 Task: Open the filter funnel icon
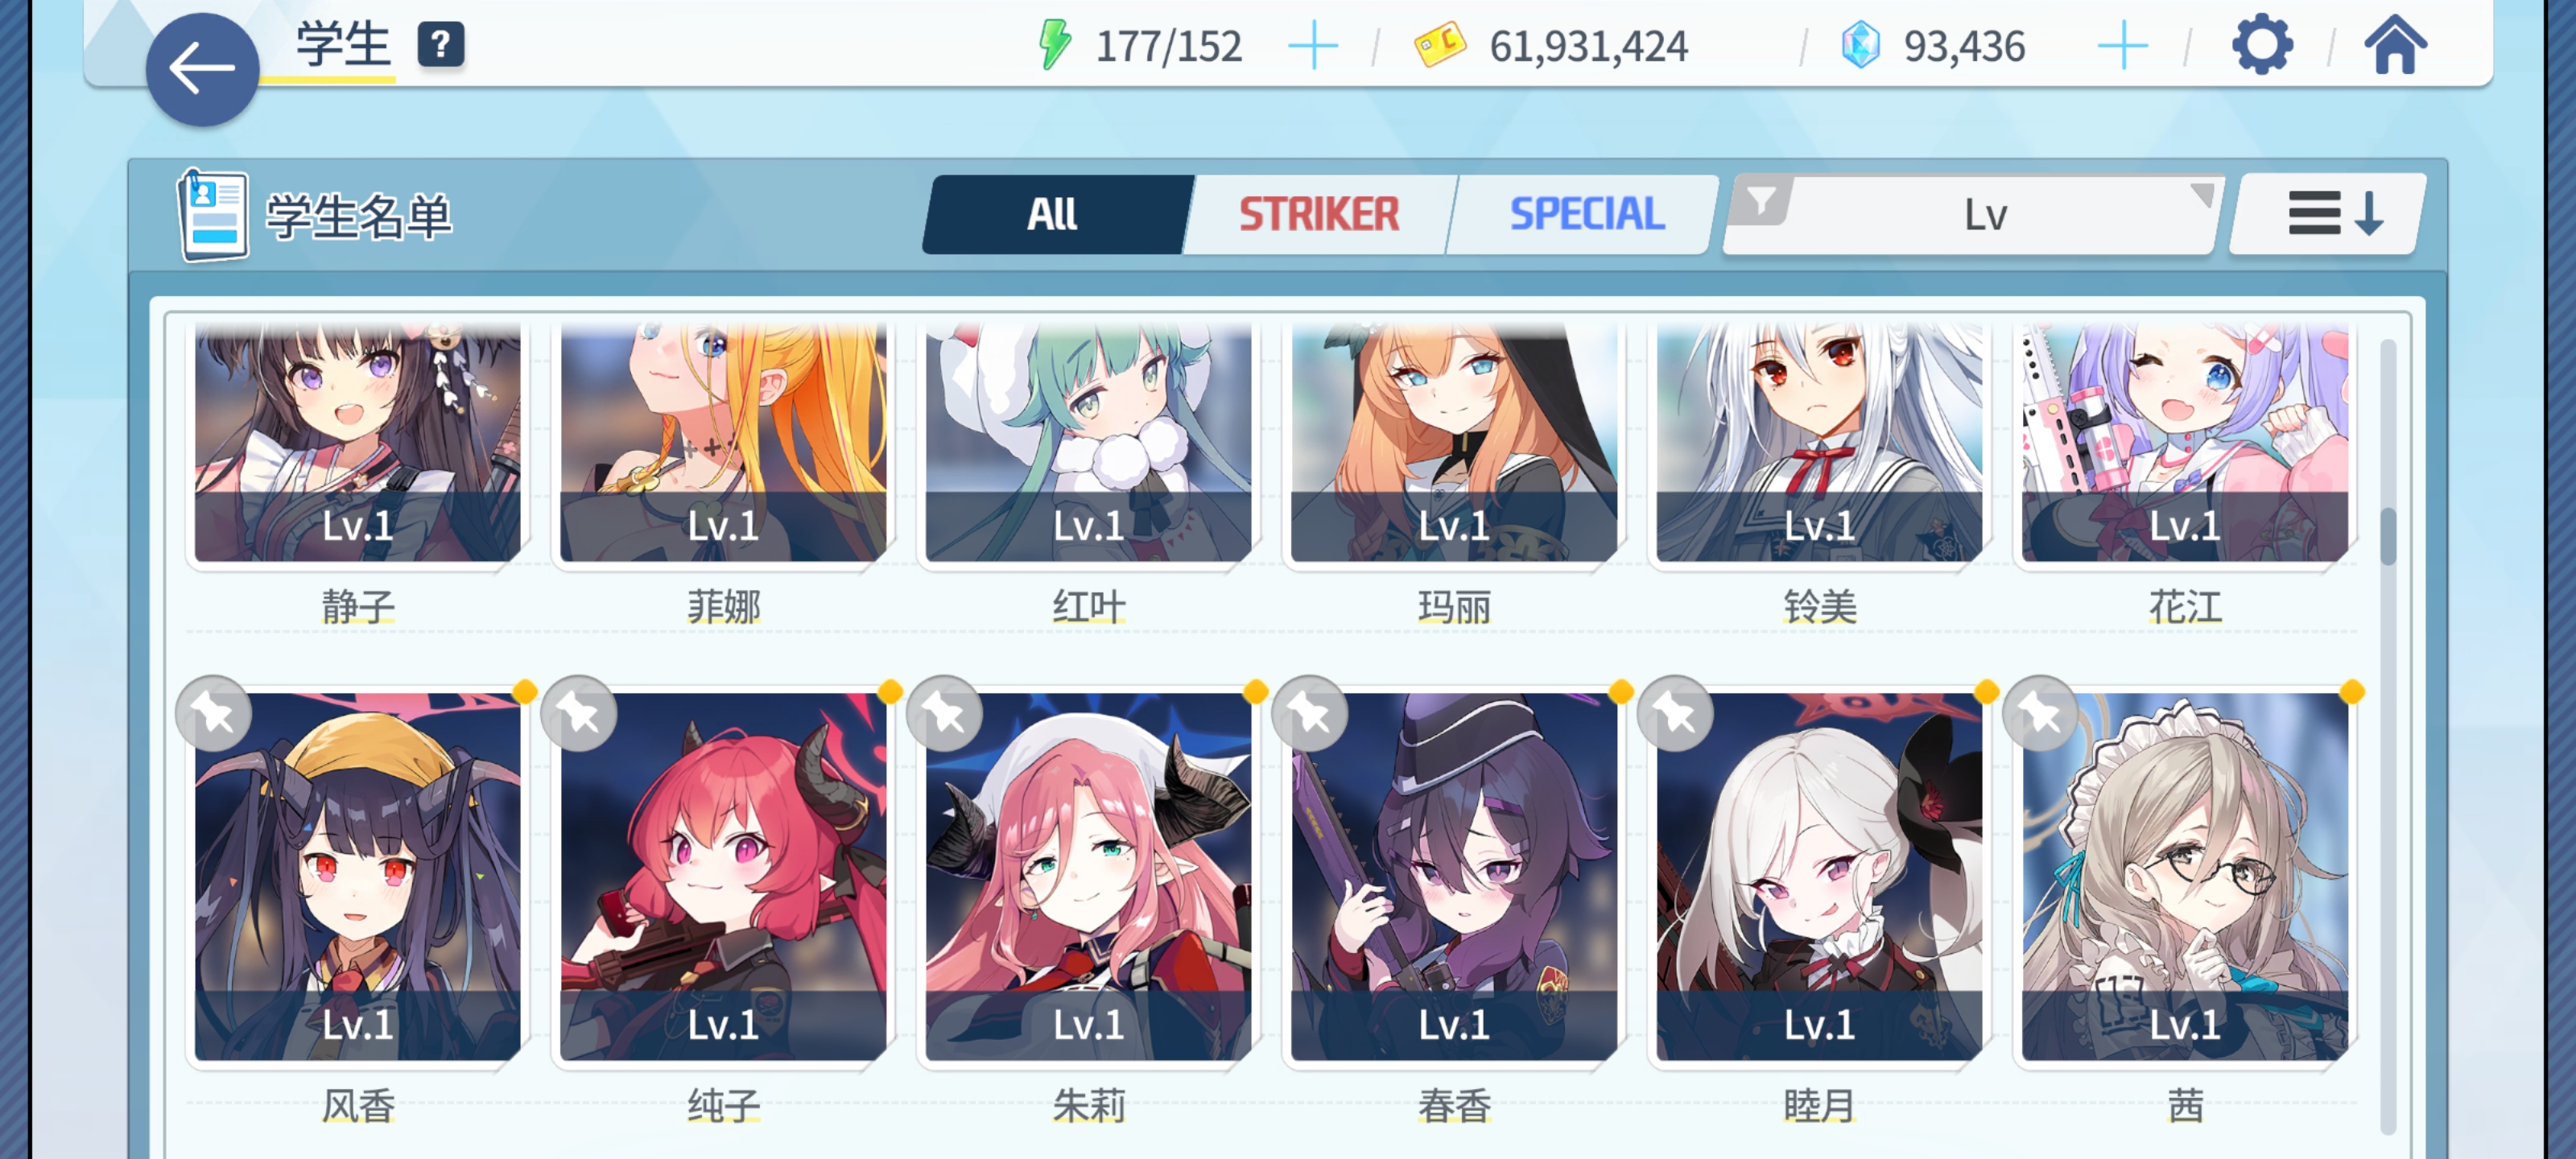pos(1761,201)
